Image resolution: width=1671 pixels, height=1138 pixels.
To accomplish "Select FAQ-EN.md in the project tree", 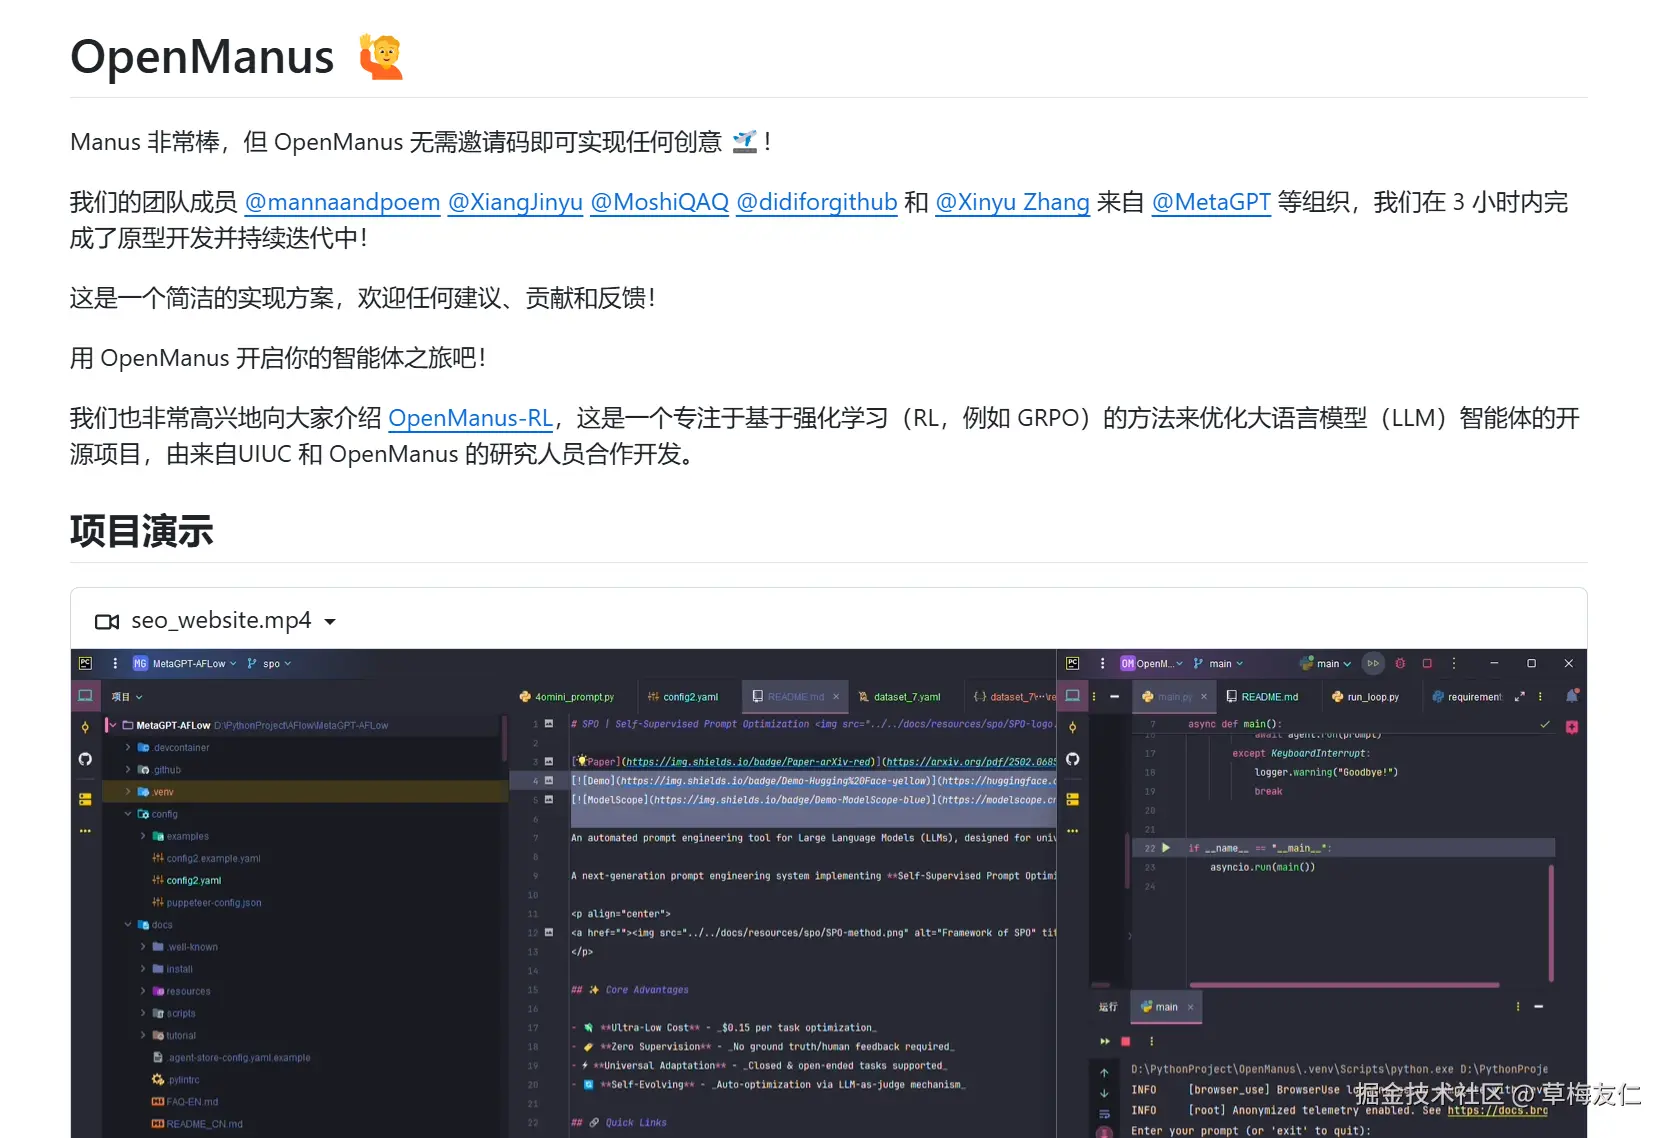I will 185,1102.
